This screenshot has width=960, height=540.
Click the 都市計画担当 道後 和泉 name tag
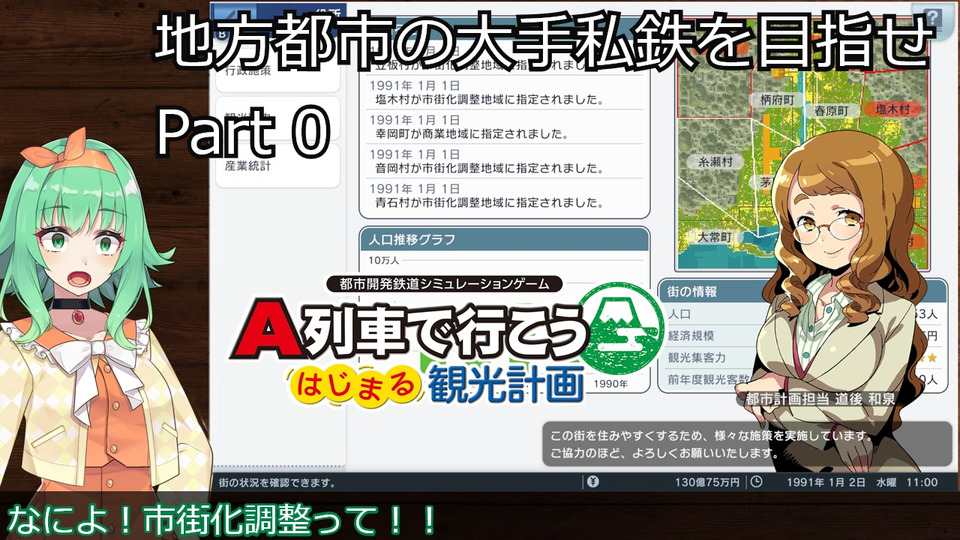(820, 399)
